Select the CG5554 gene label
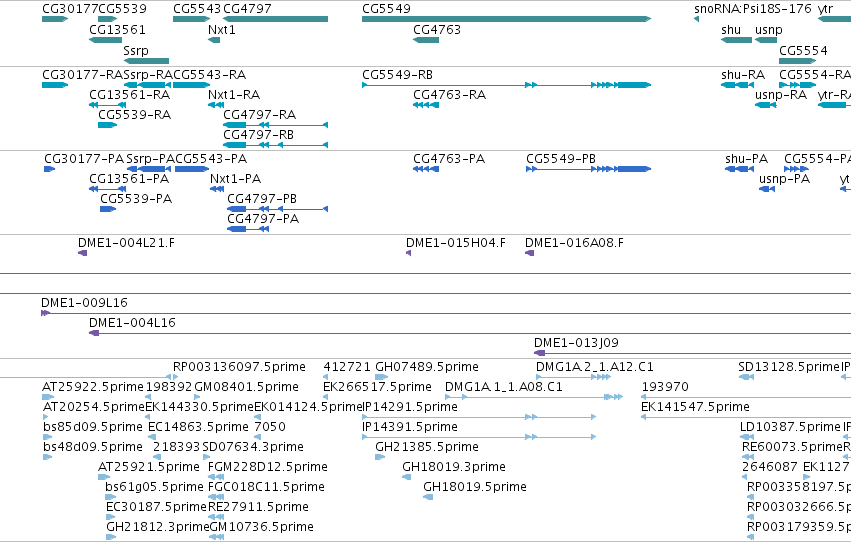 (803, 51)
